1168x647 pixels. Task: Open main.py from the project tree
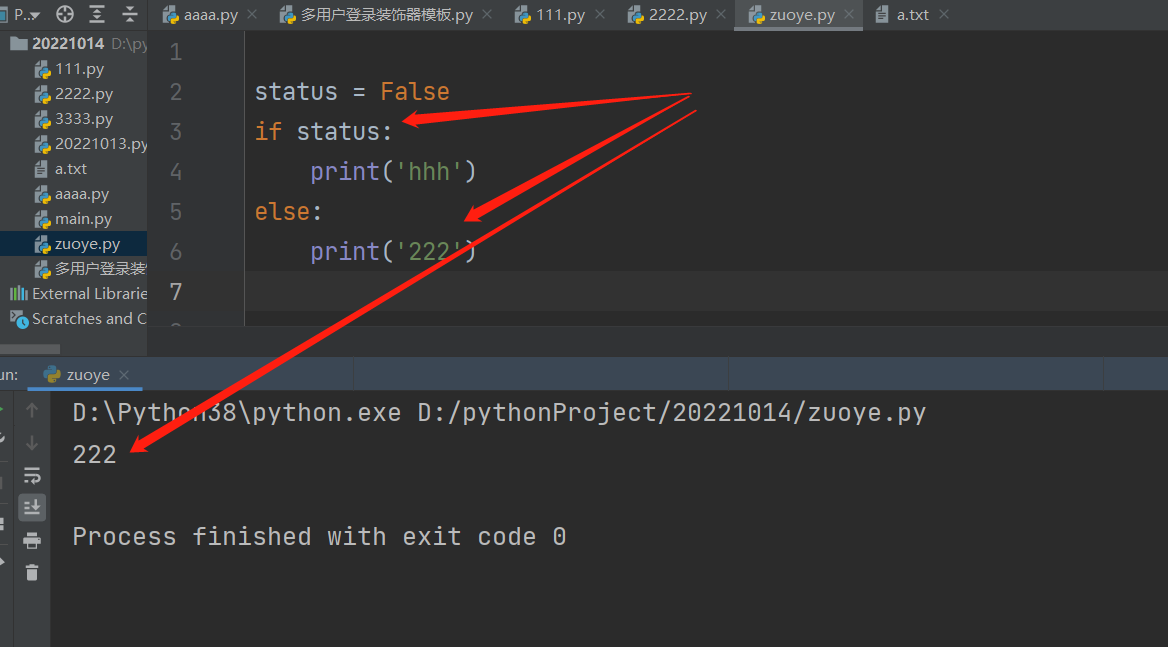pyautogui.click(x=83, y=219)
